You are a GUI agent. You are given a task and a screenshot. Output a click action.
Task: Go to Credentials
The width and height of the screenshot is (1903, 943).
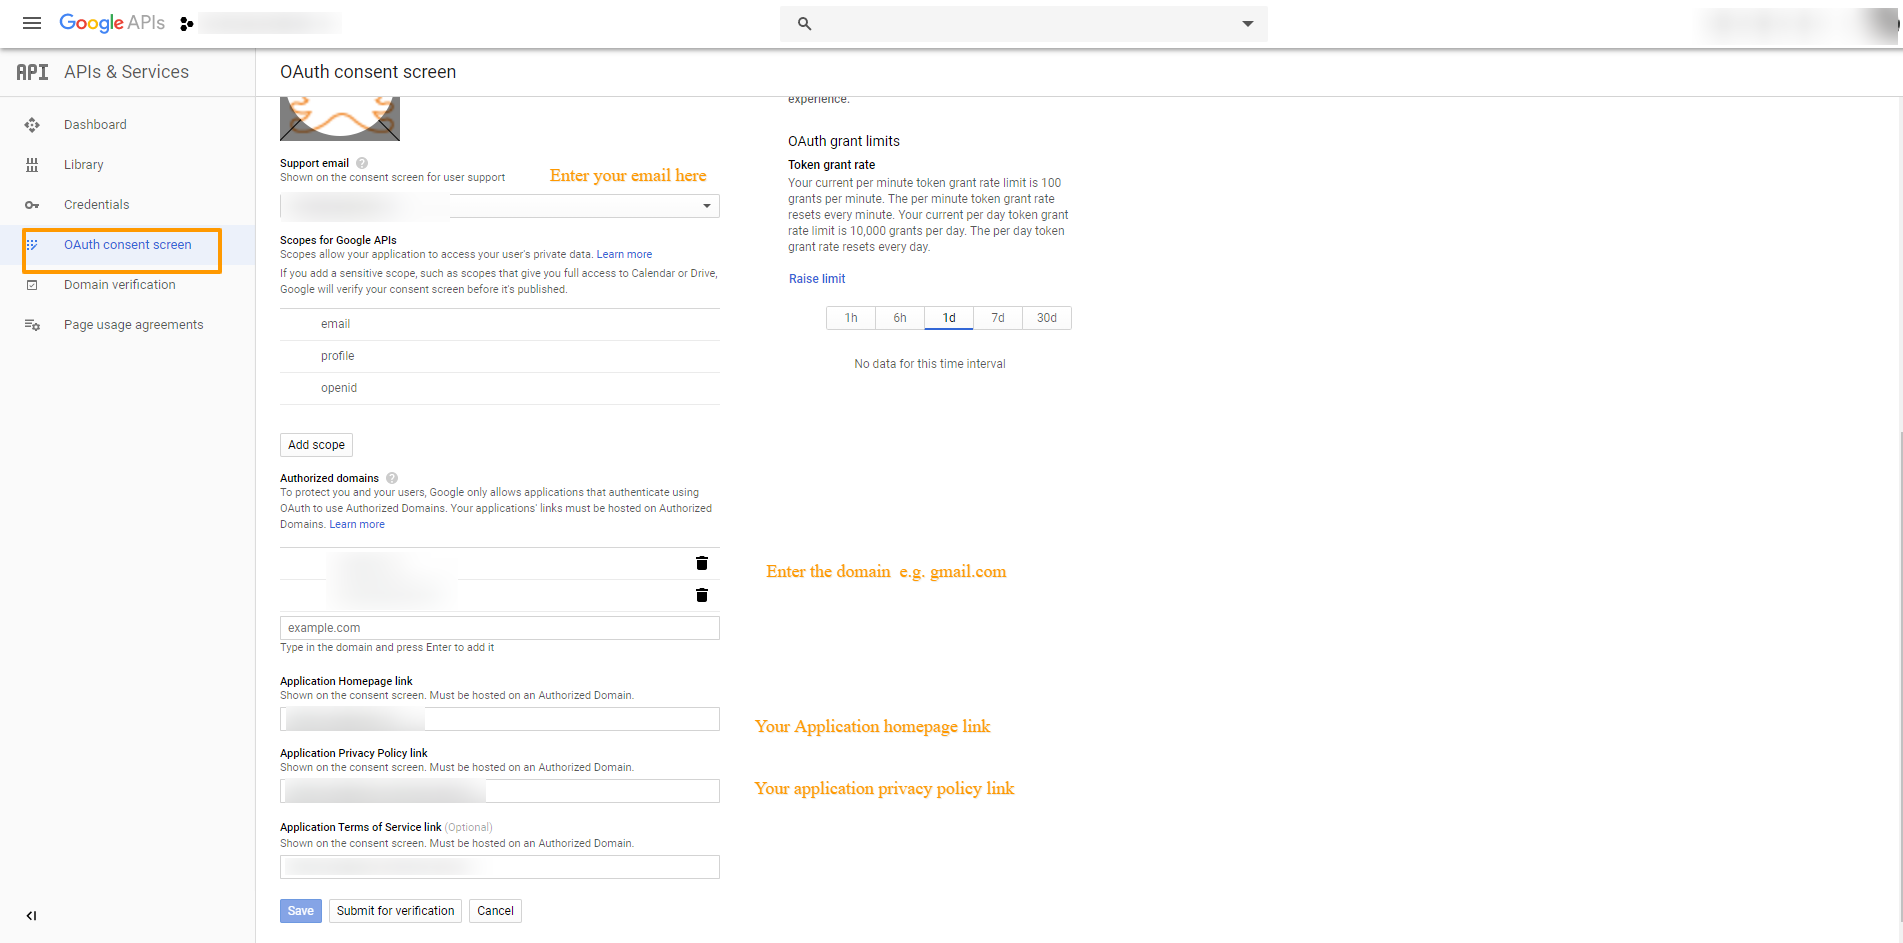tap(97, 205)
